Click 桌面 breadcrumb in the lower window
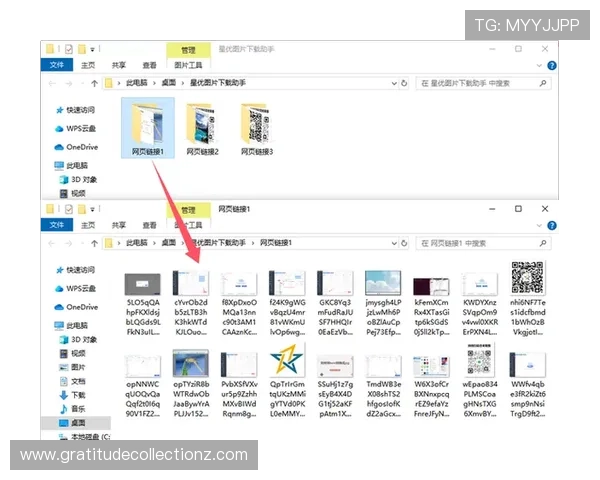600x480 pixels. pyautogui.click(x=168, y=243)
